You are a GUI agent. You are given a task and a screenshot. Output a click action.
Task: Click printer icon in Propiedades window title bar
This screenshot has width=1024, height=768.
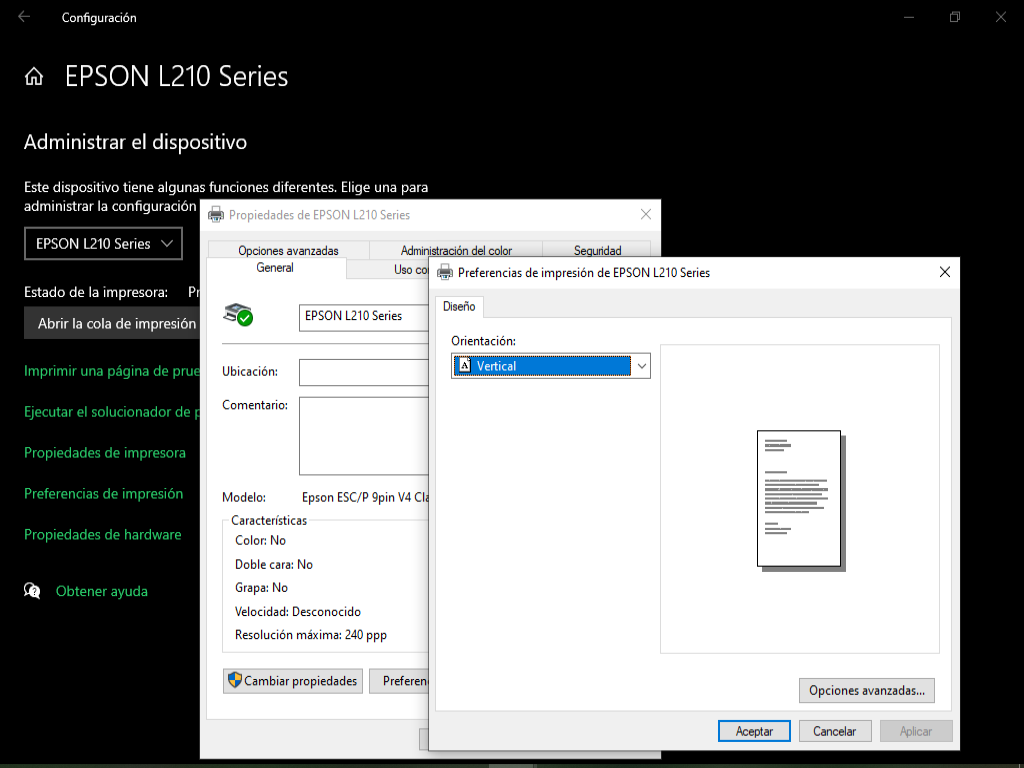(216, 215)
